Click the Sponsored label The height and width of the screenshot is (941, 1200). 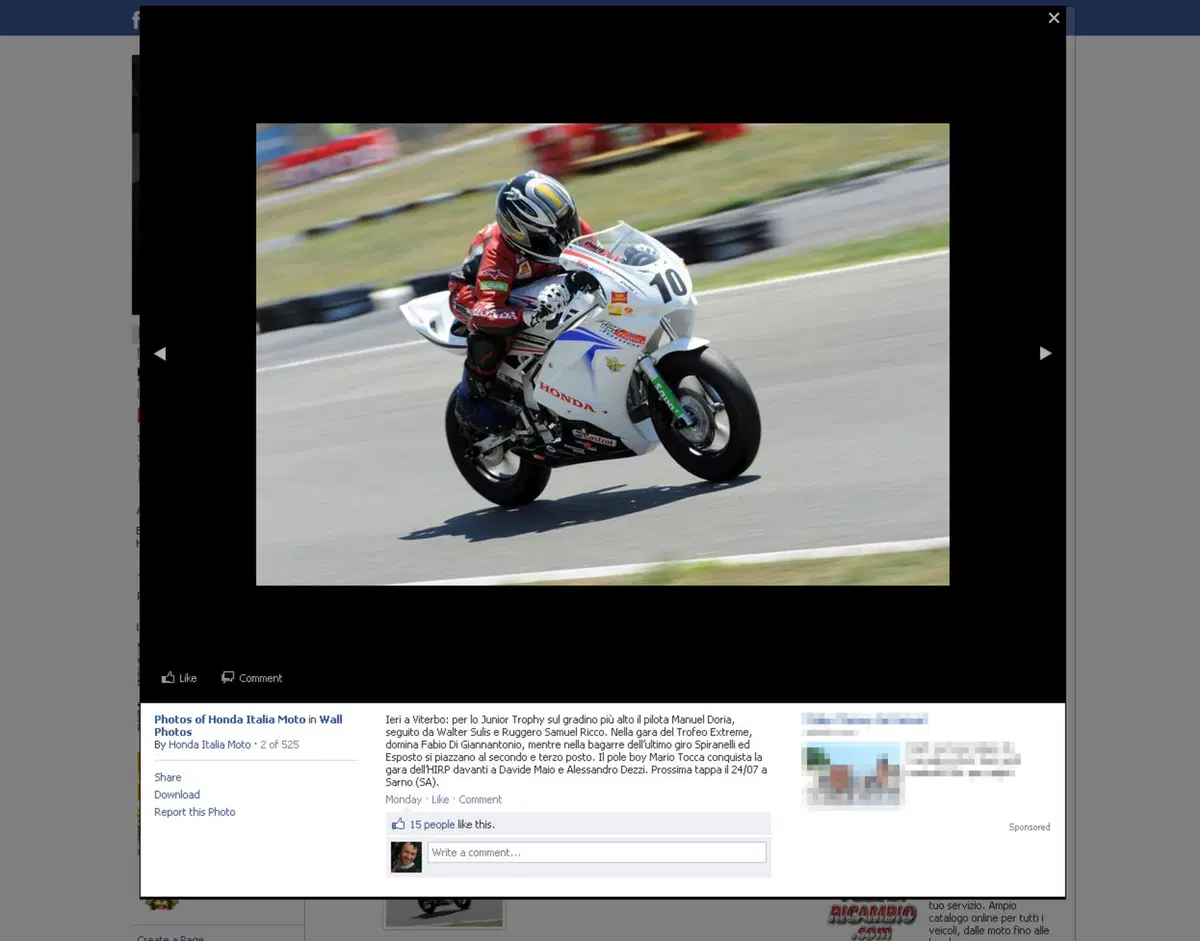coord(1029,827)
